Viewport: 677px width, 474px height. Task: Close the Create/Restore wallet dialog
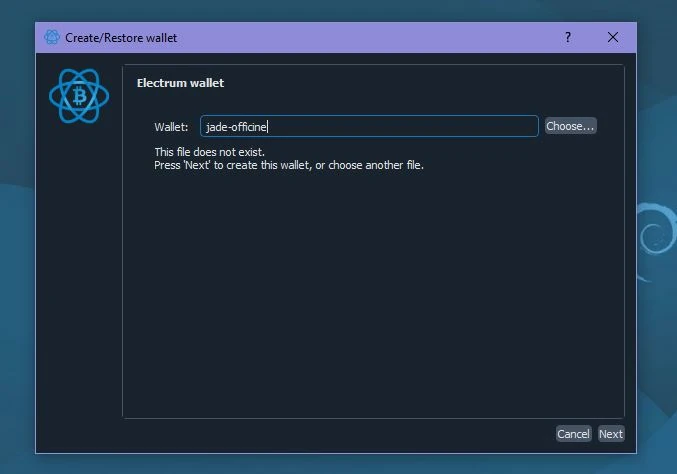[x=613, y=38]
